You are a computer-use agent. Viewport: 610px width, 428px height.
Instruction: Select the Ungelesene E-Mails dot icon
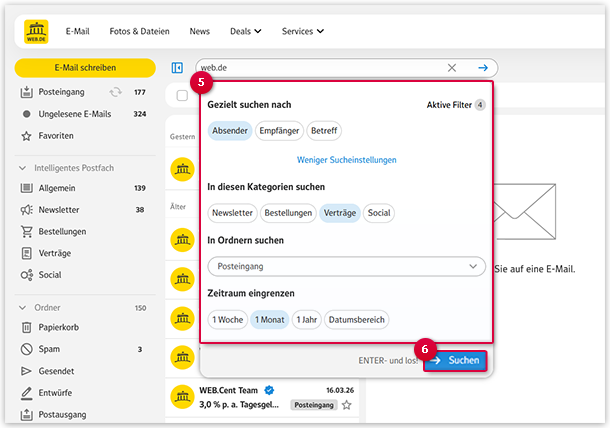26,114
